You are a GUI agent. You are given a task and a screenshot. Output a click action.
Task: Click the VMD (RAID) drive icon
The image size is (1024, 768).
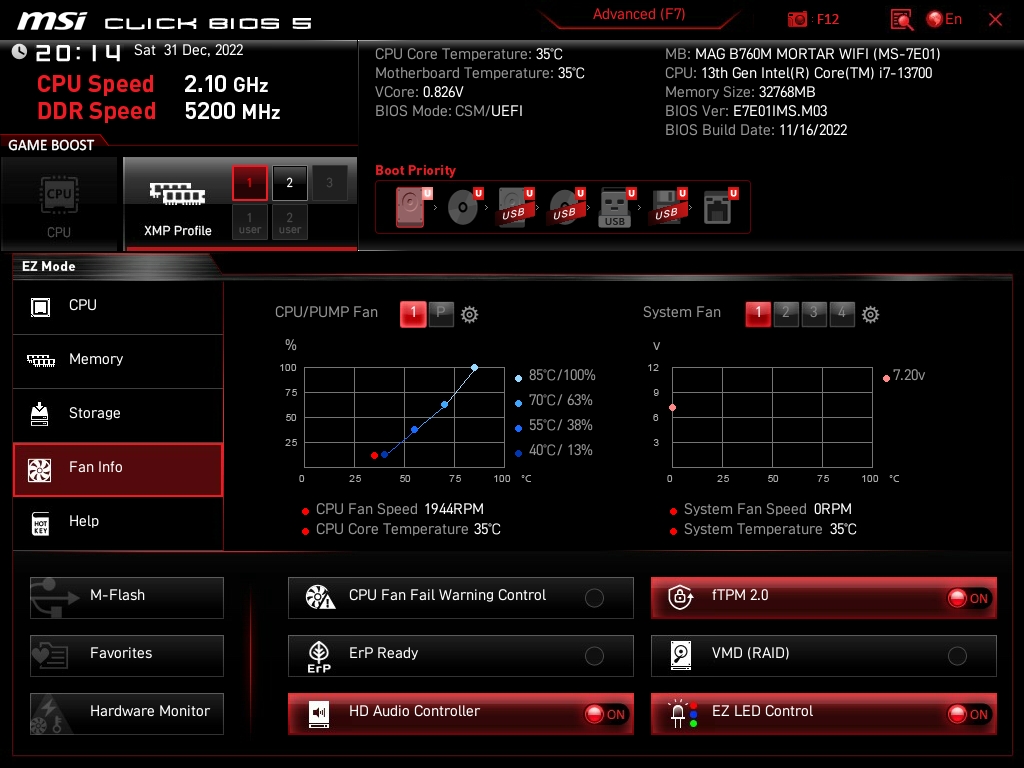click(680, 655)
